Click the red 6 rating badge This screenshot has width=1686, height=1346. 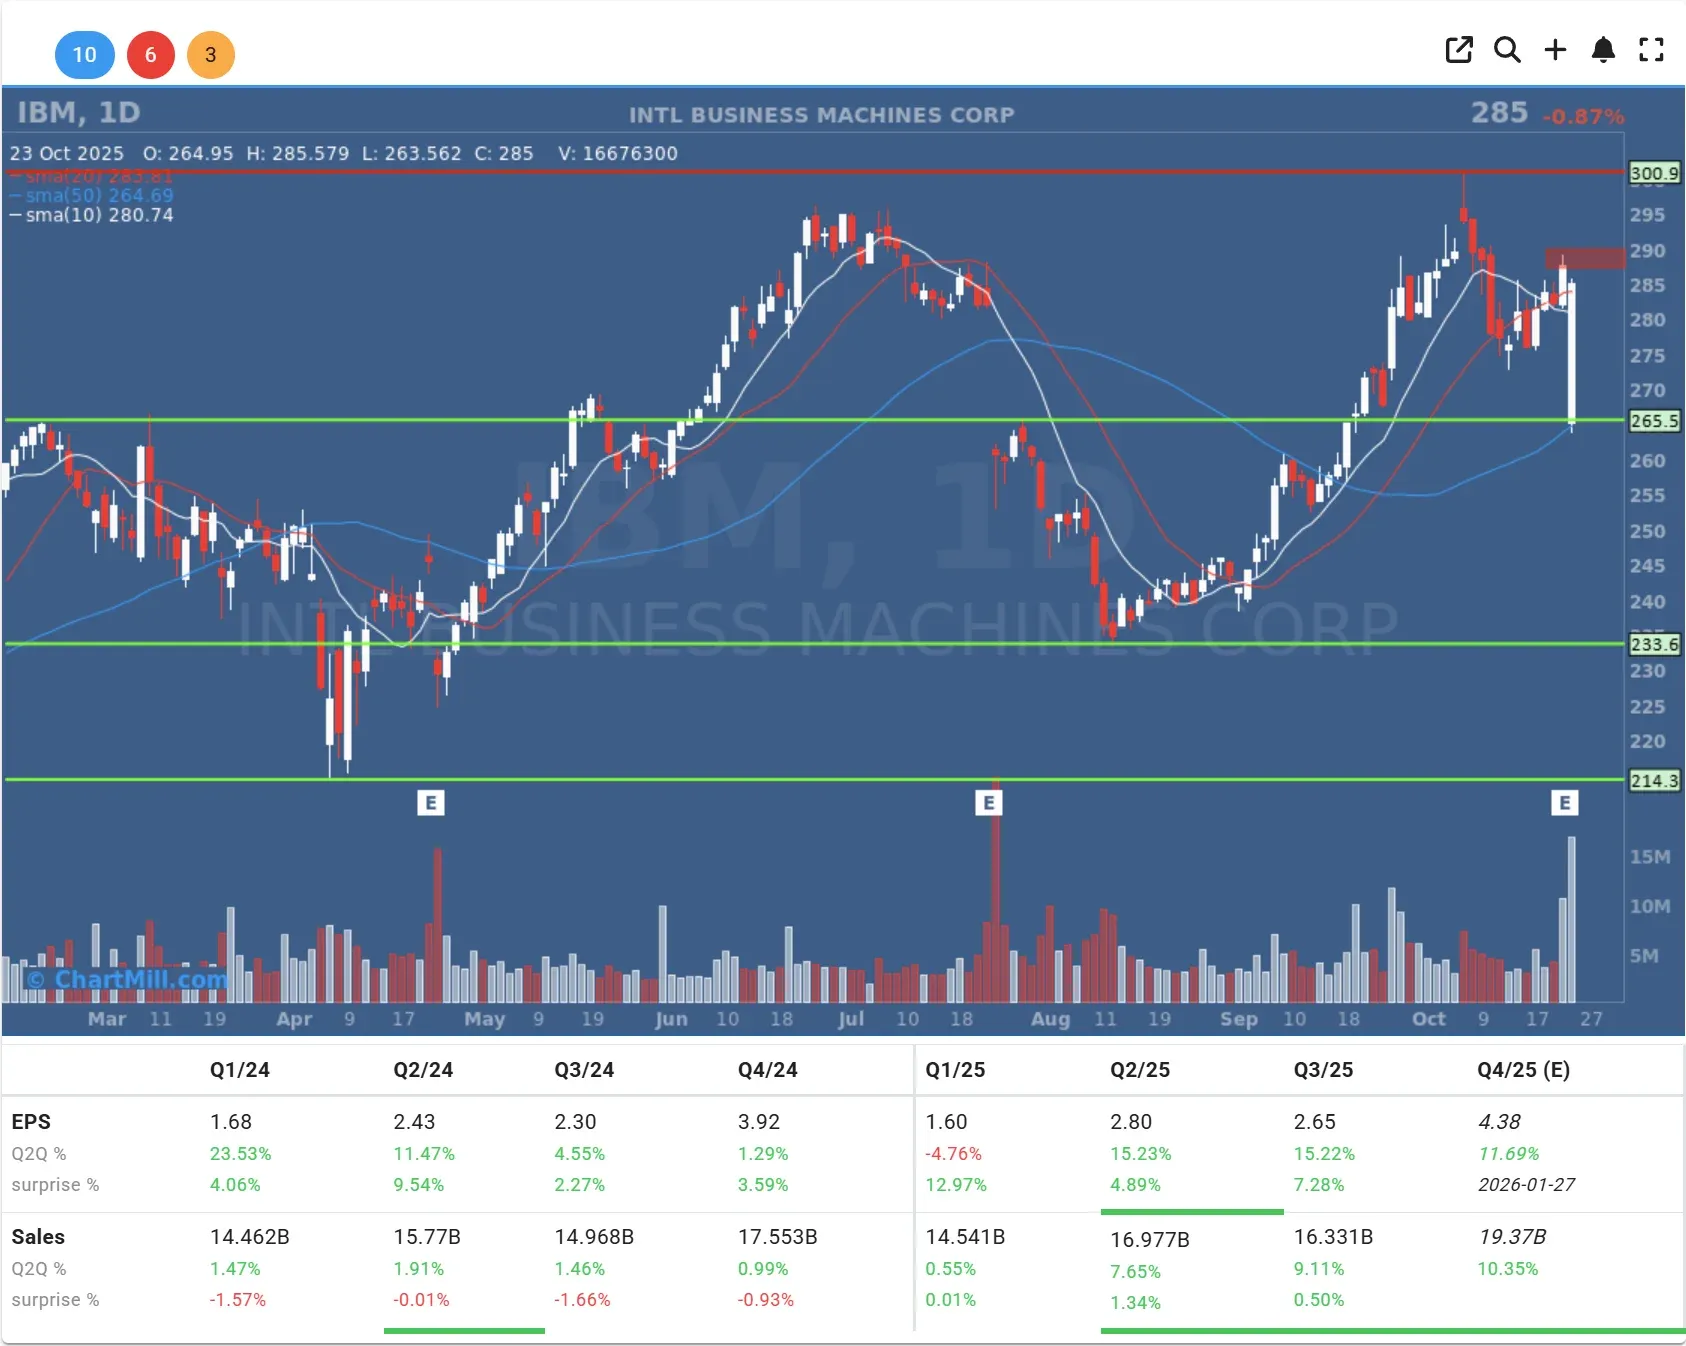pos(151,55)
